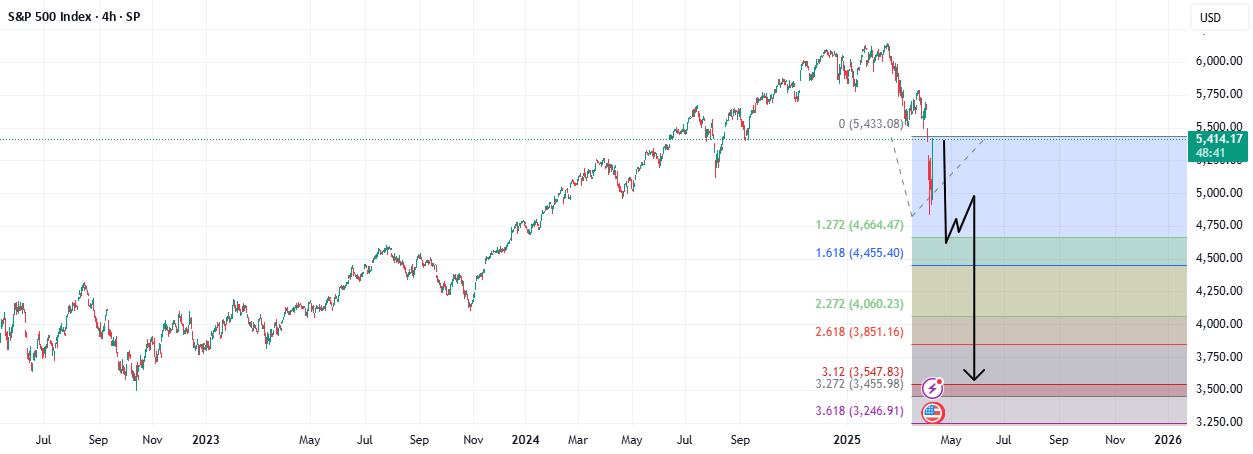Viewport: 1253px width, 454px height.
Task: Select the black downward arrow head drawing
Action: coord(973,374)
